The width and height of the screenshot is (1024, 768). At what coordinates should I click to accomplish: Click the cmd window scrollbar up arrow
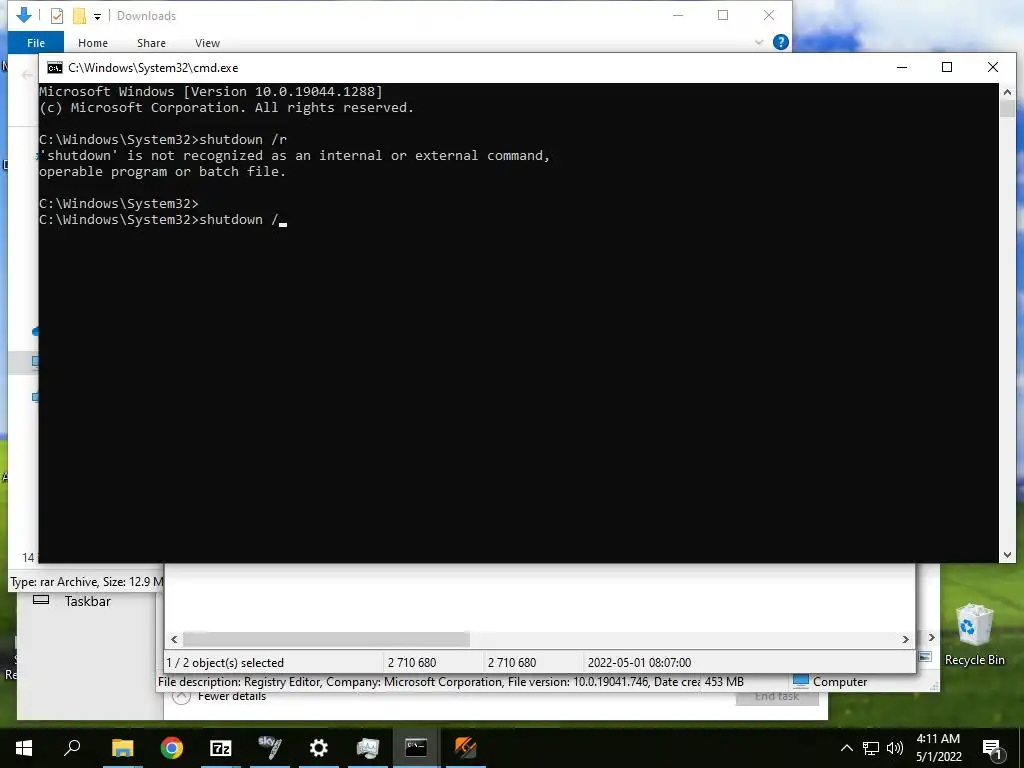pyautogui.click(x=1007, y=92)
